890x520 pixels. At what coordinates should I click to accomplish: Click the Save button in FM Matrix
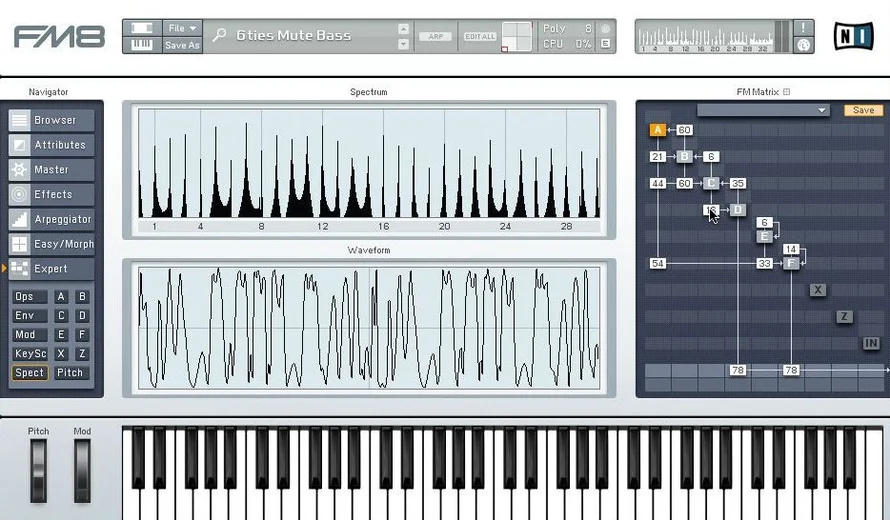point(863,110)
